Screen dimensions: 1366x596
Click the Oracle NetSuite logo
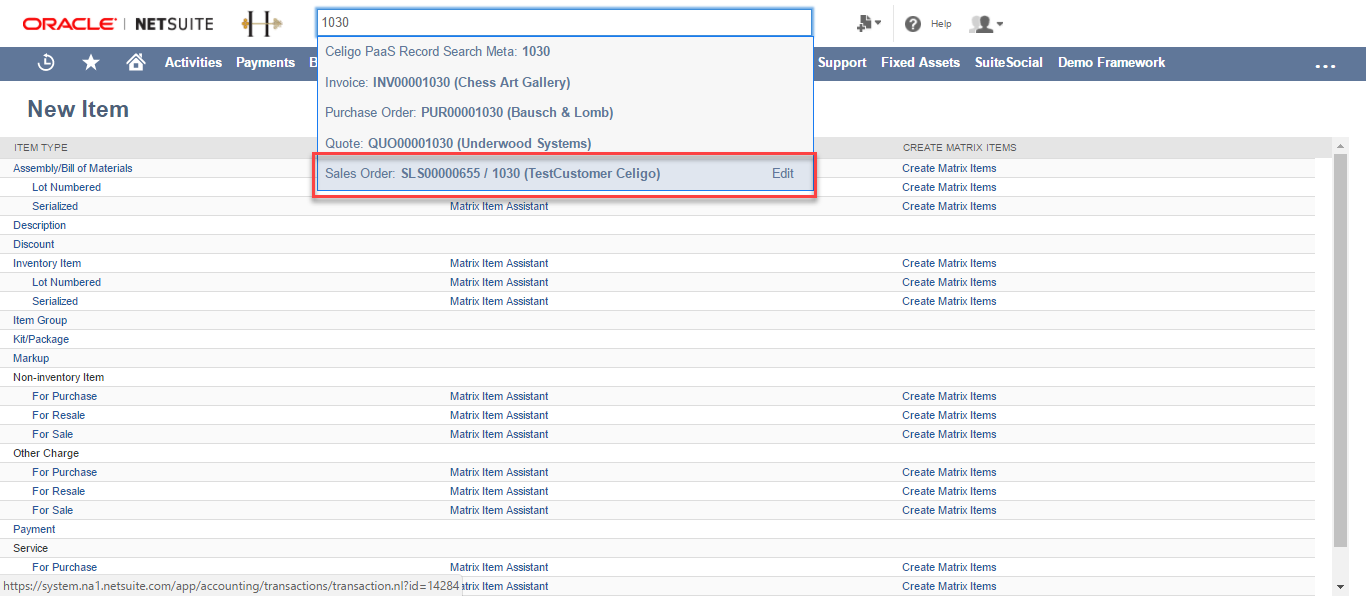pyautogui.click(x=118, y=23)
